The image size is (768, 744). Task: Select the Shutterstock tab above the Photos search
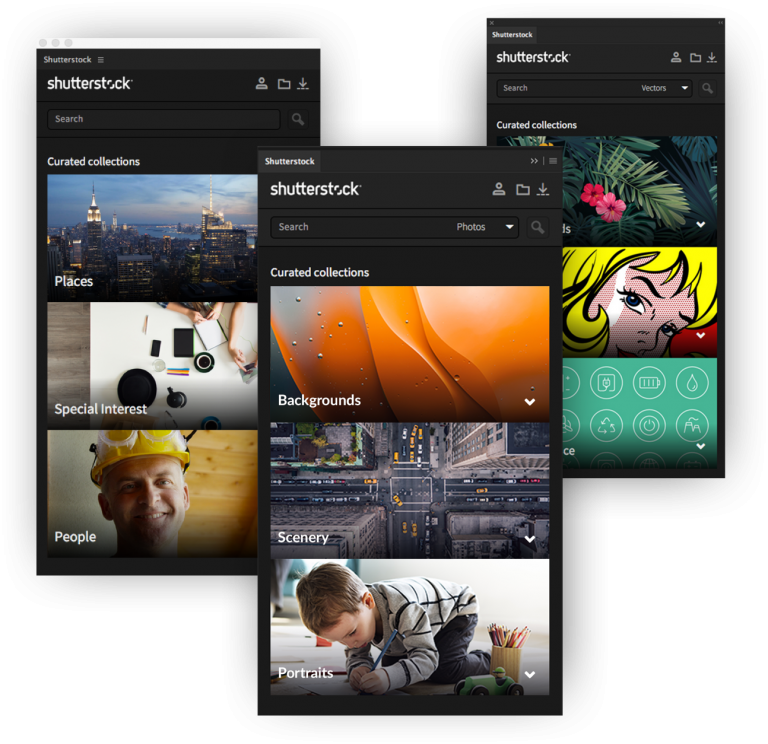pos(290,161)
